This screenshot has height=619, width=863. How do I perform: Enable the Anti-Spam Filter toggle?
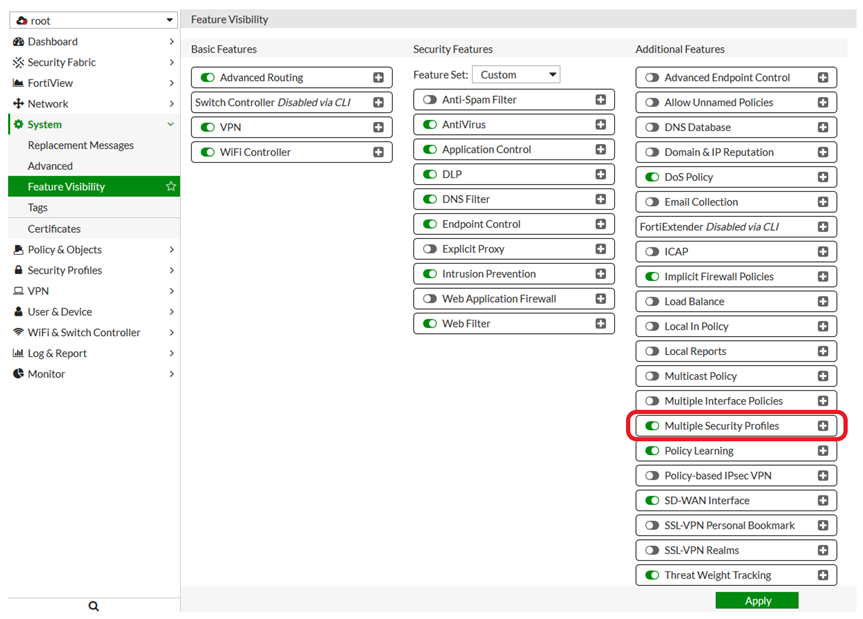point(430,100)
